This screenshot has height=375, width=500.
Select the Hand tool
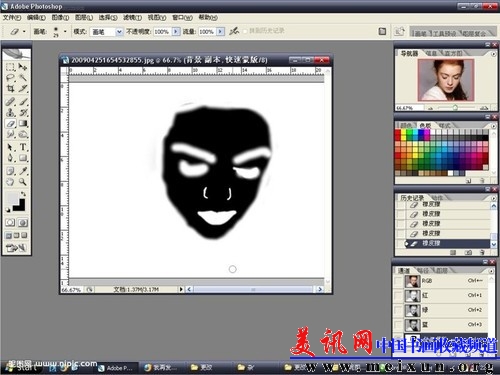click(10, 182)
